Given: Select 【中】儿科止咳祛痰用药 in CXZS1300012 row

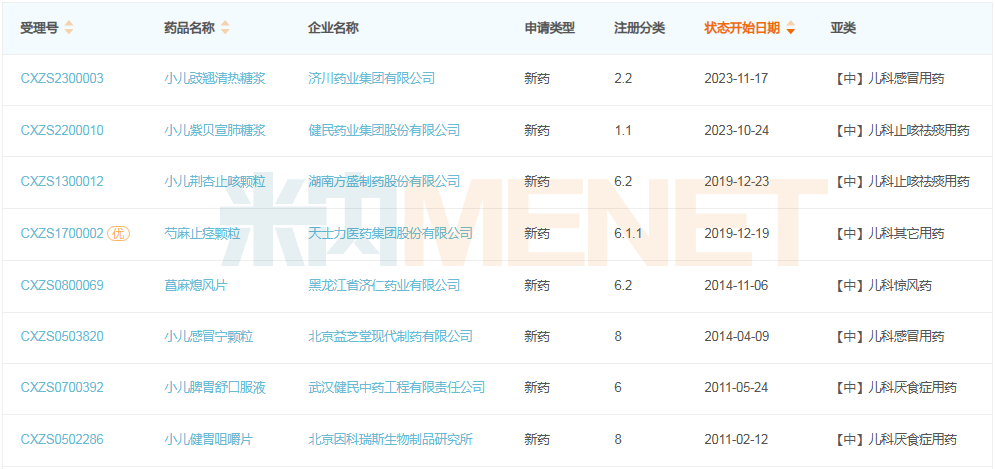Looking at the screenshot, I should 901,182.
